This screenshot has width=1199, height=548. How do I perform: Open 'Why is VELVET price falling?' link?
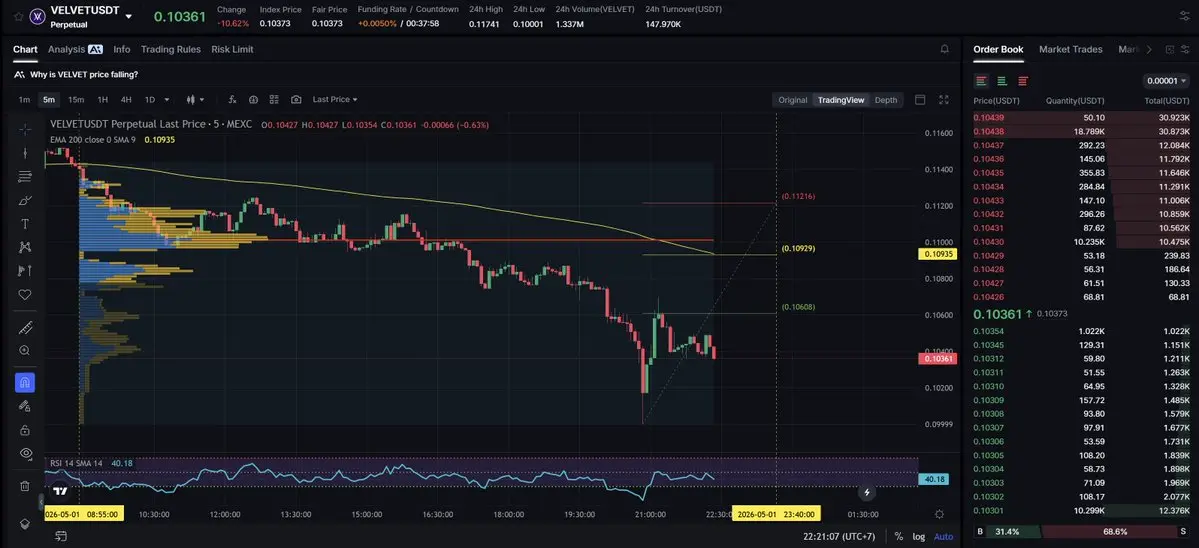(84, 75)
